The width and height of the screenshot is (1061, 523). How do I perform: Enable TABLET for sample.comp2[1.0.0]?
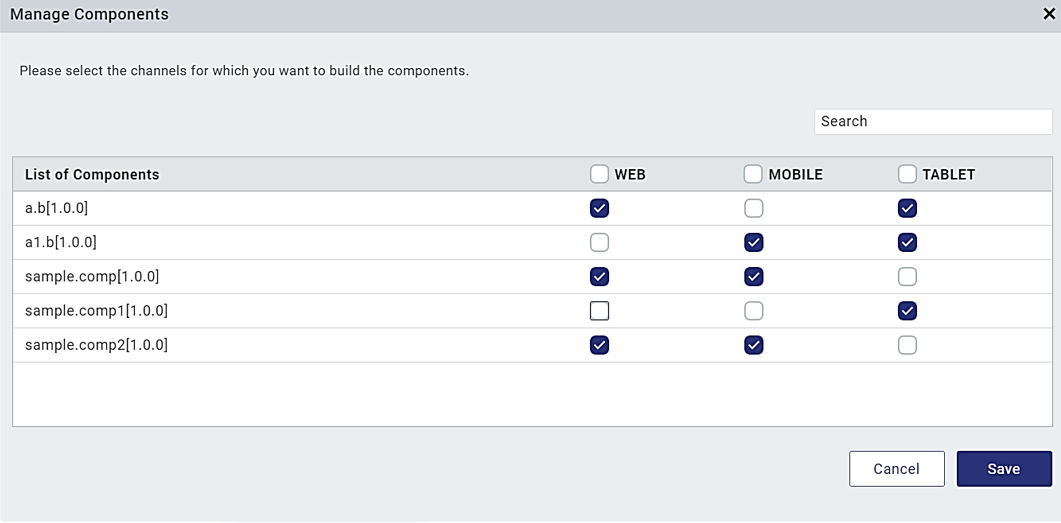[907, 345]
